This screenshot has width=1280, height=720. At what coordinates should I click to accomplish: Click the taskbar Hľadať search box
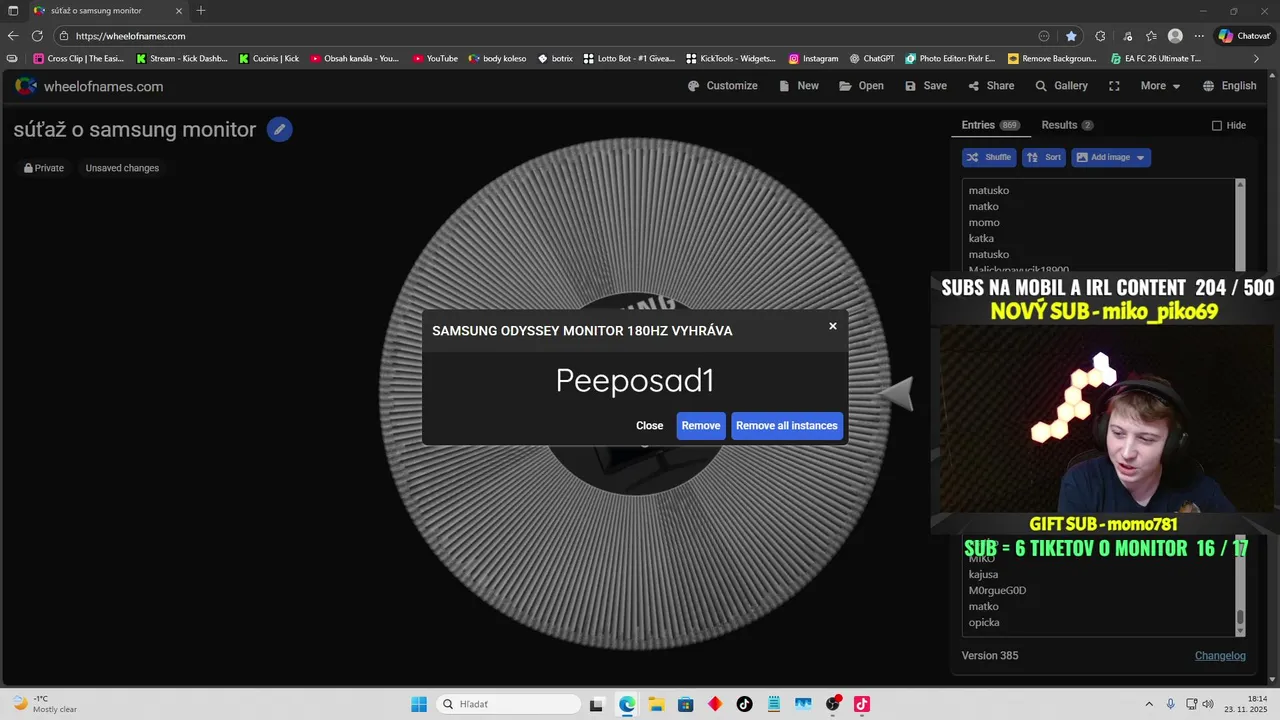(x=508, y=704)
